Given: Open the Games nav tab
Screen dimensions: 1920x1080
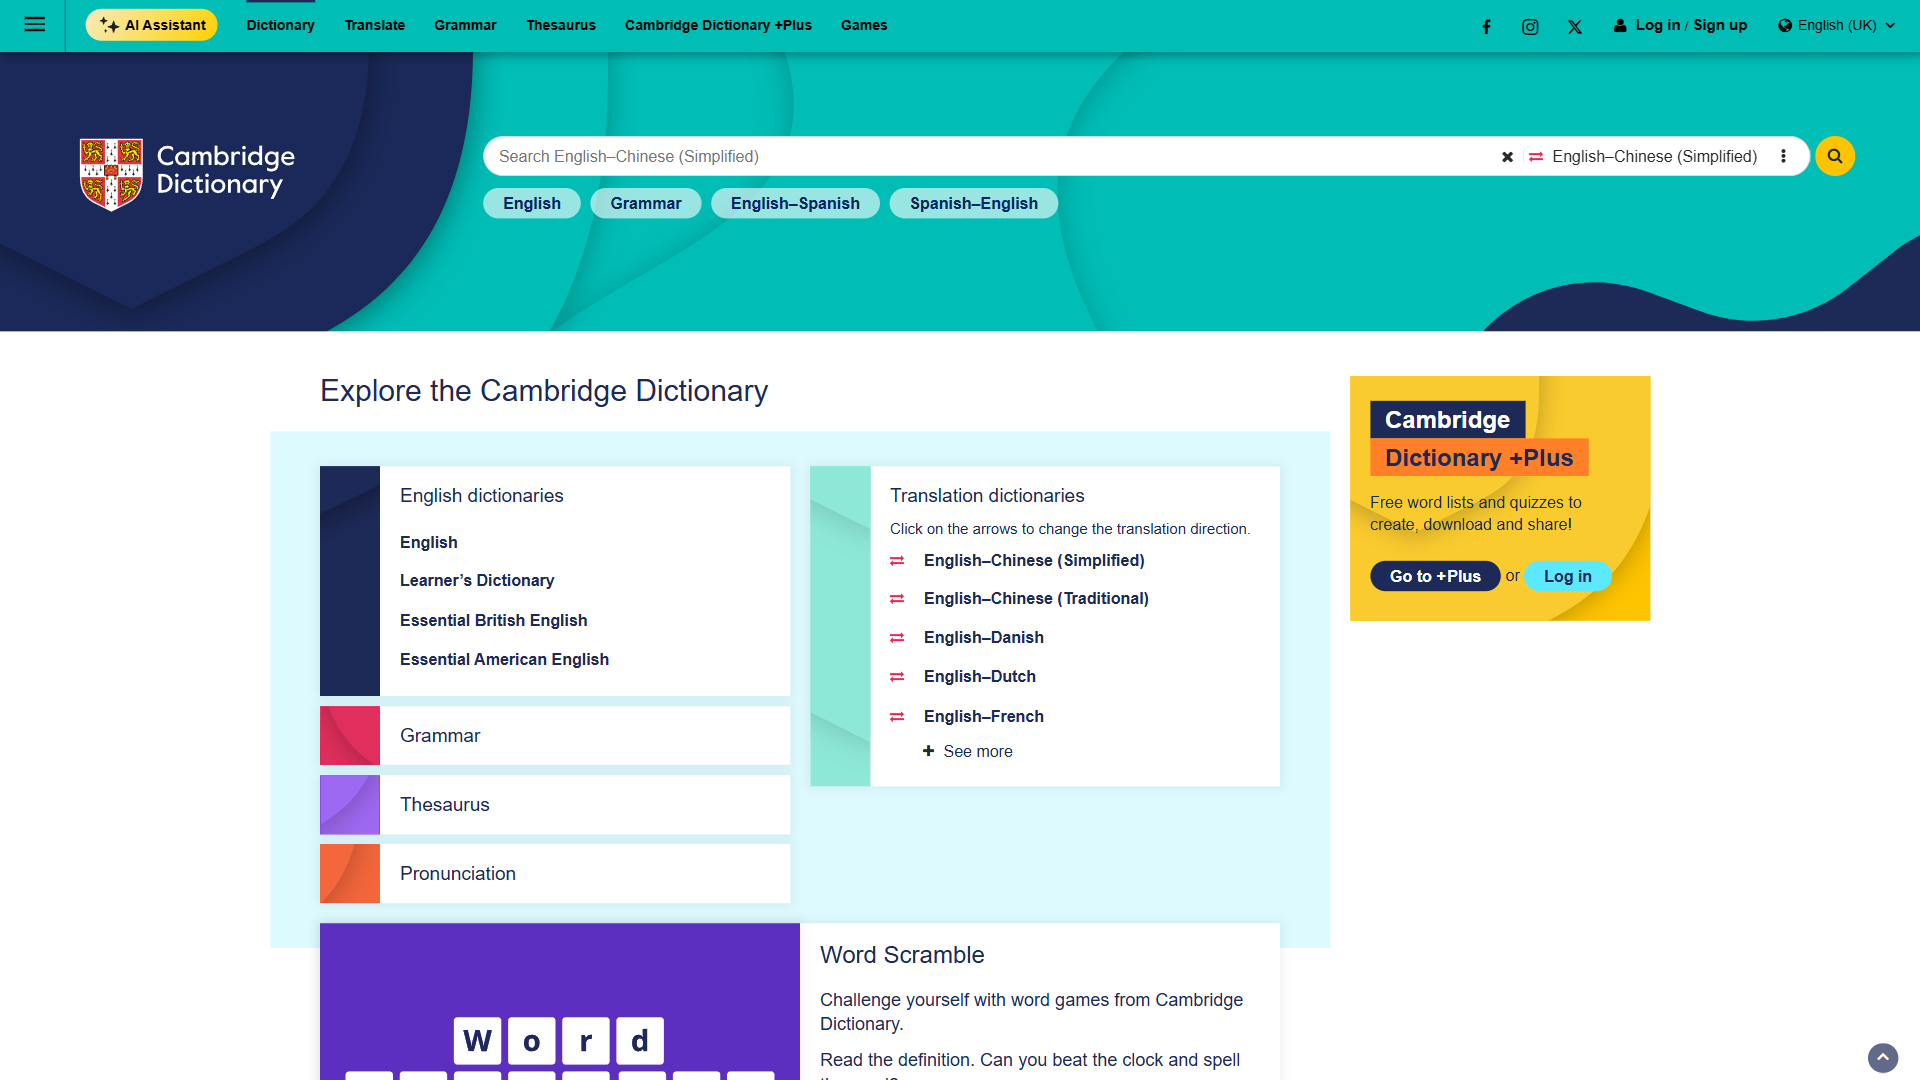Looking at the screenshot, I should tap(864, 25).
